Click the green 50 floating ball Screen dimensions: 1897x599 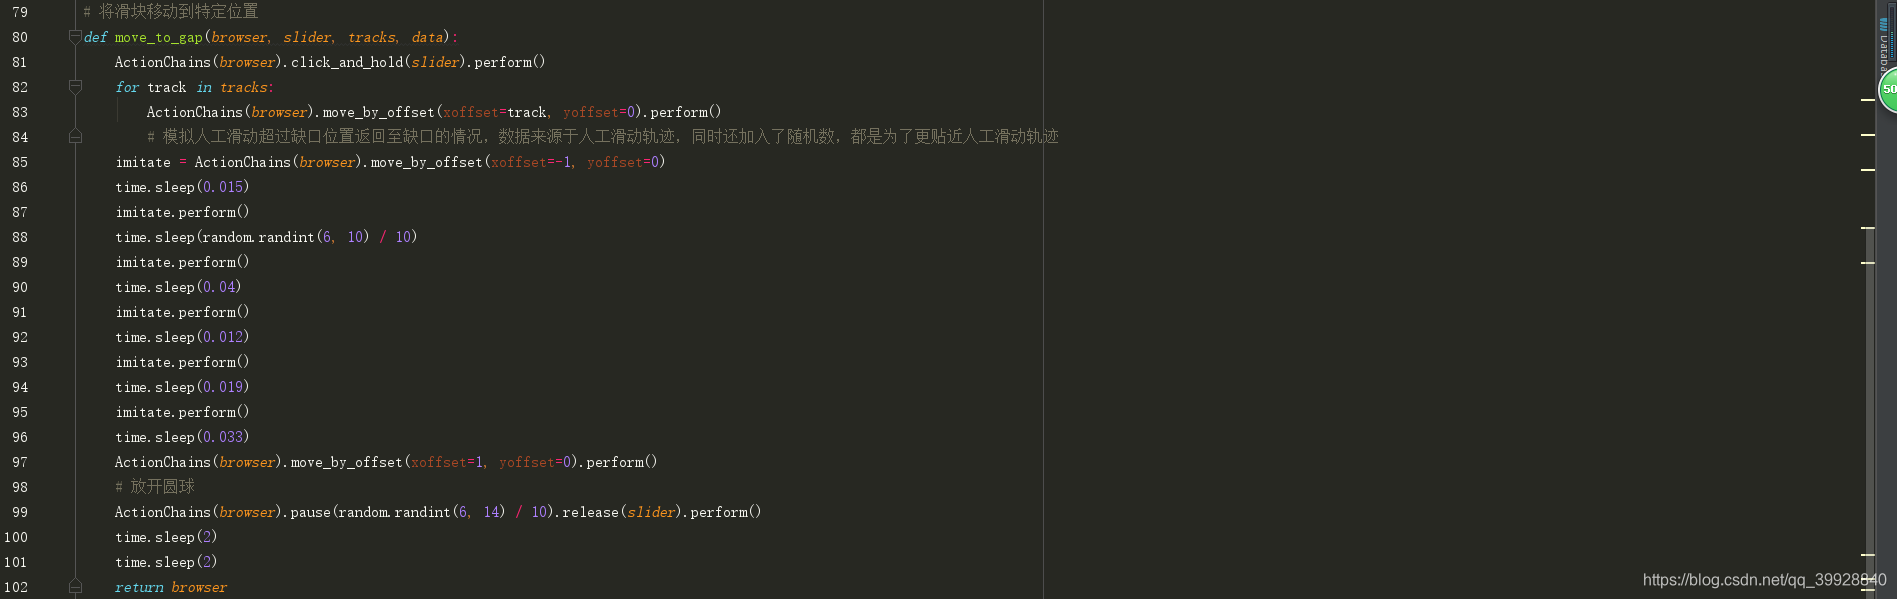coord(1888,90)
